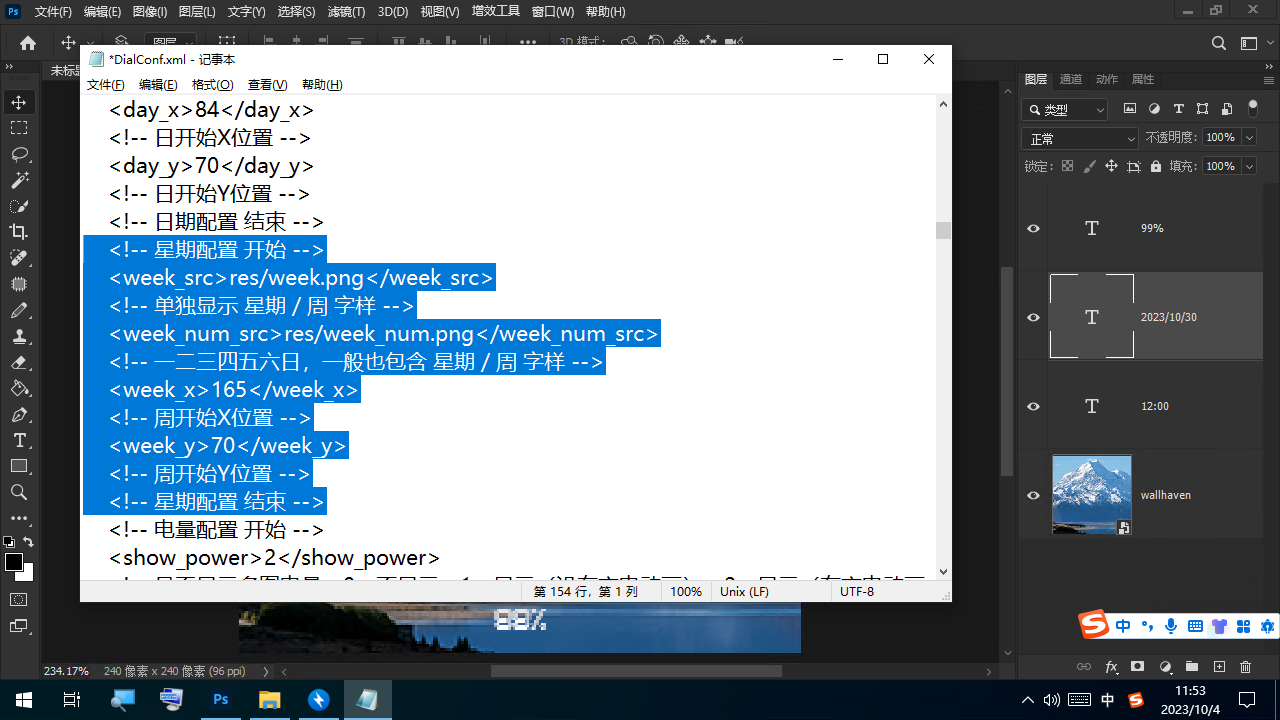Open the 类型 layer filter dropdown
The width and height of the screenshot is (1280, 720).
(x=1066, y=110)
